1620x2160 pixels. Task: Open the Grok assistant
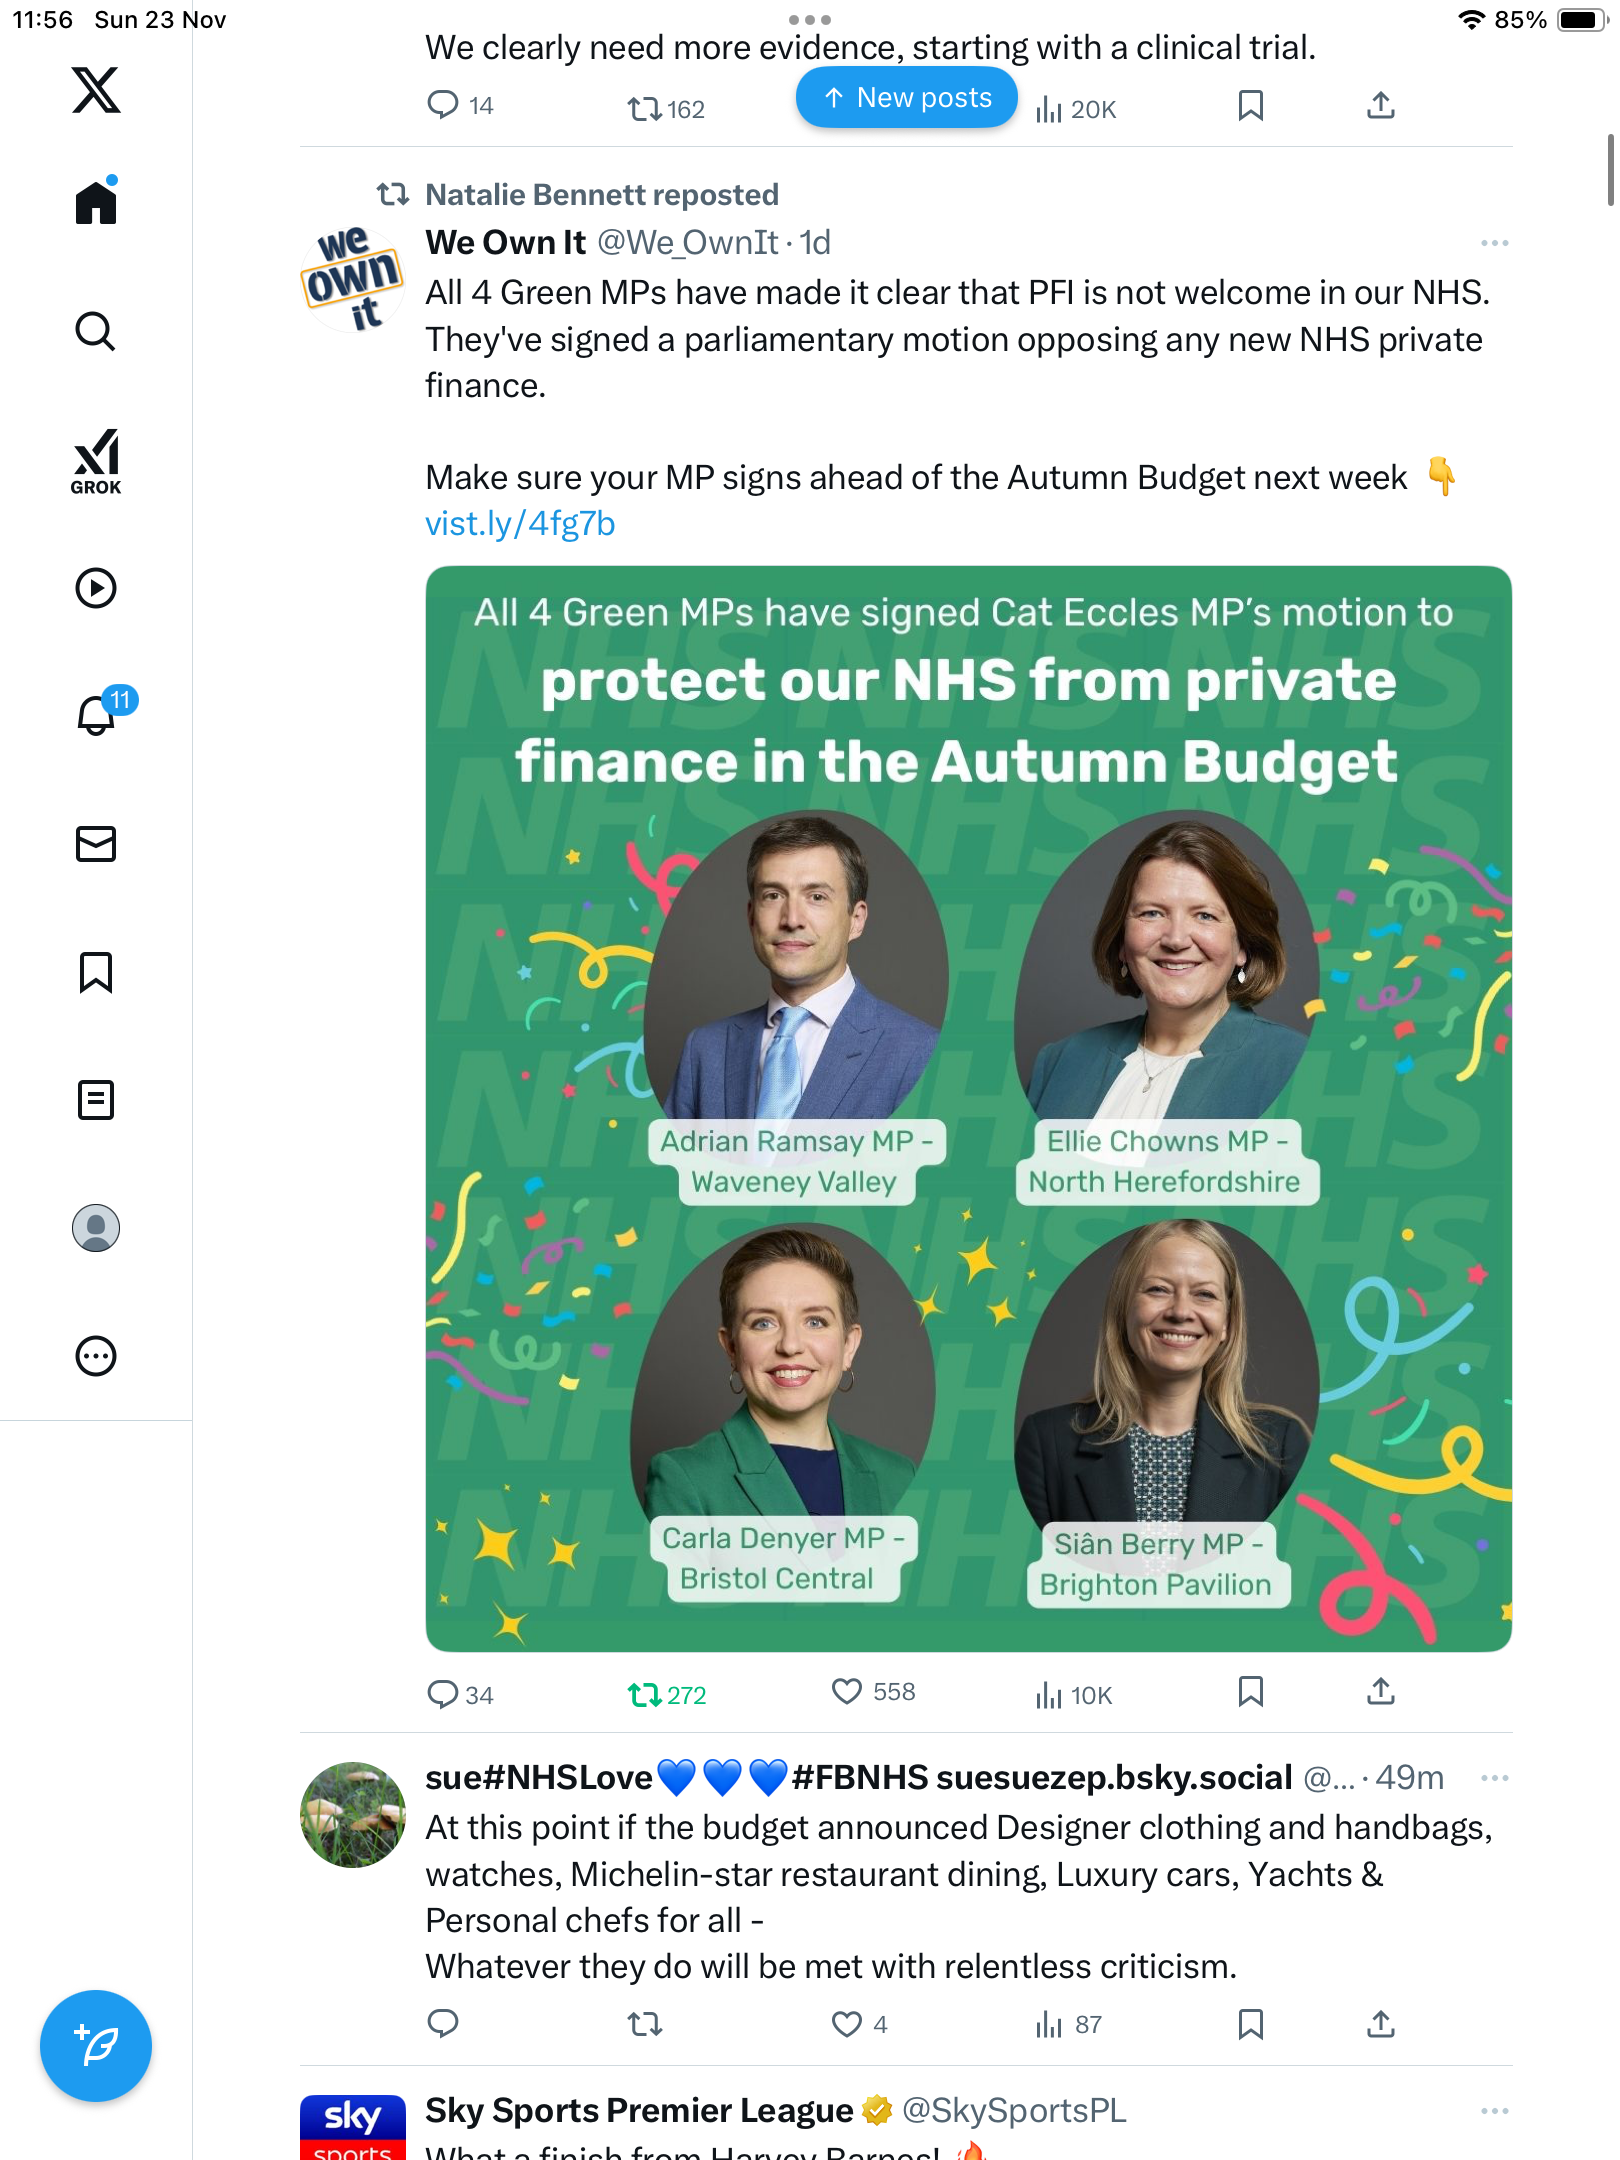96,462
